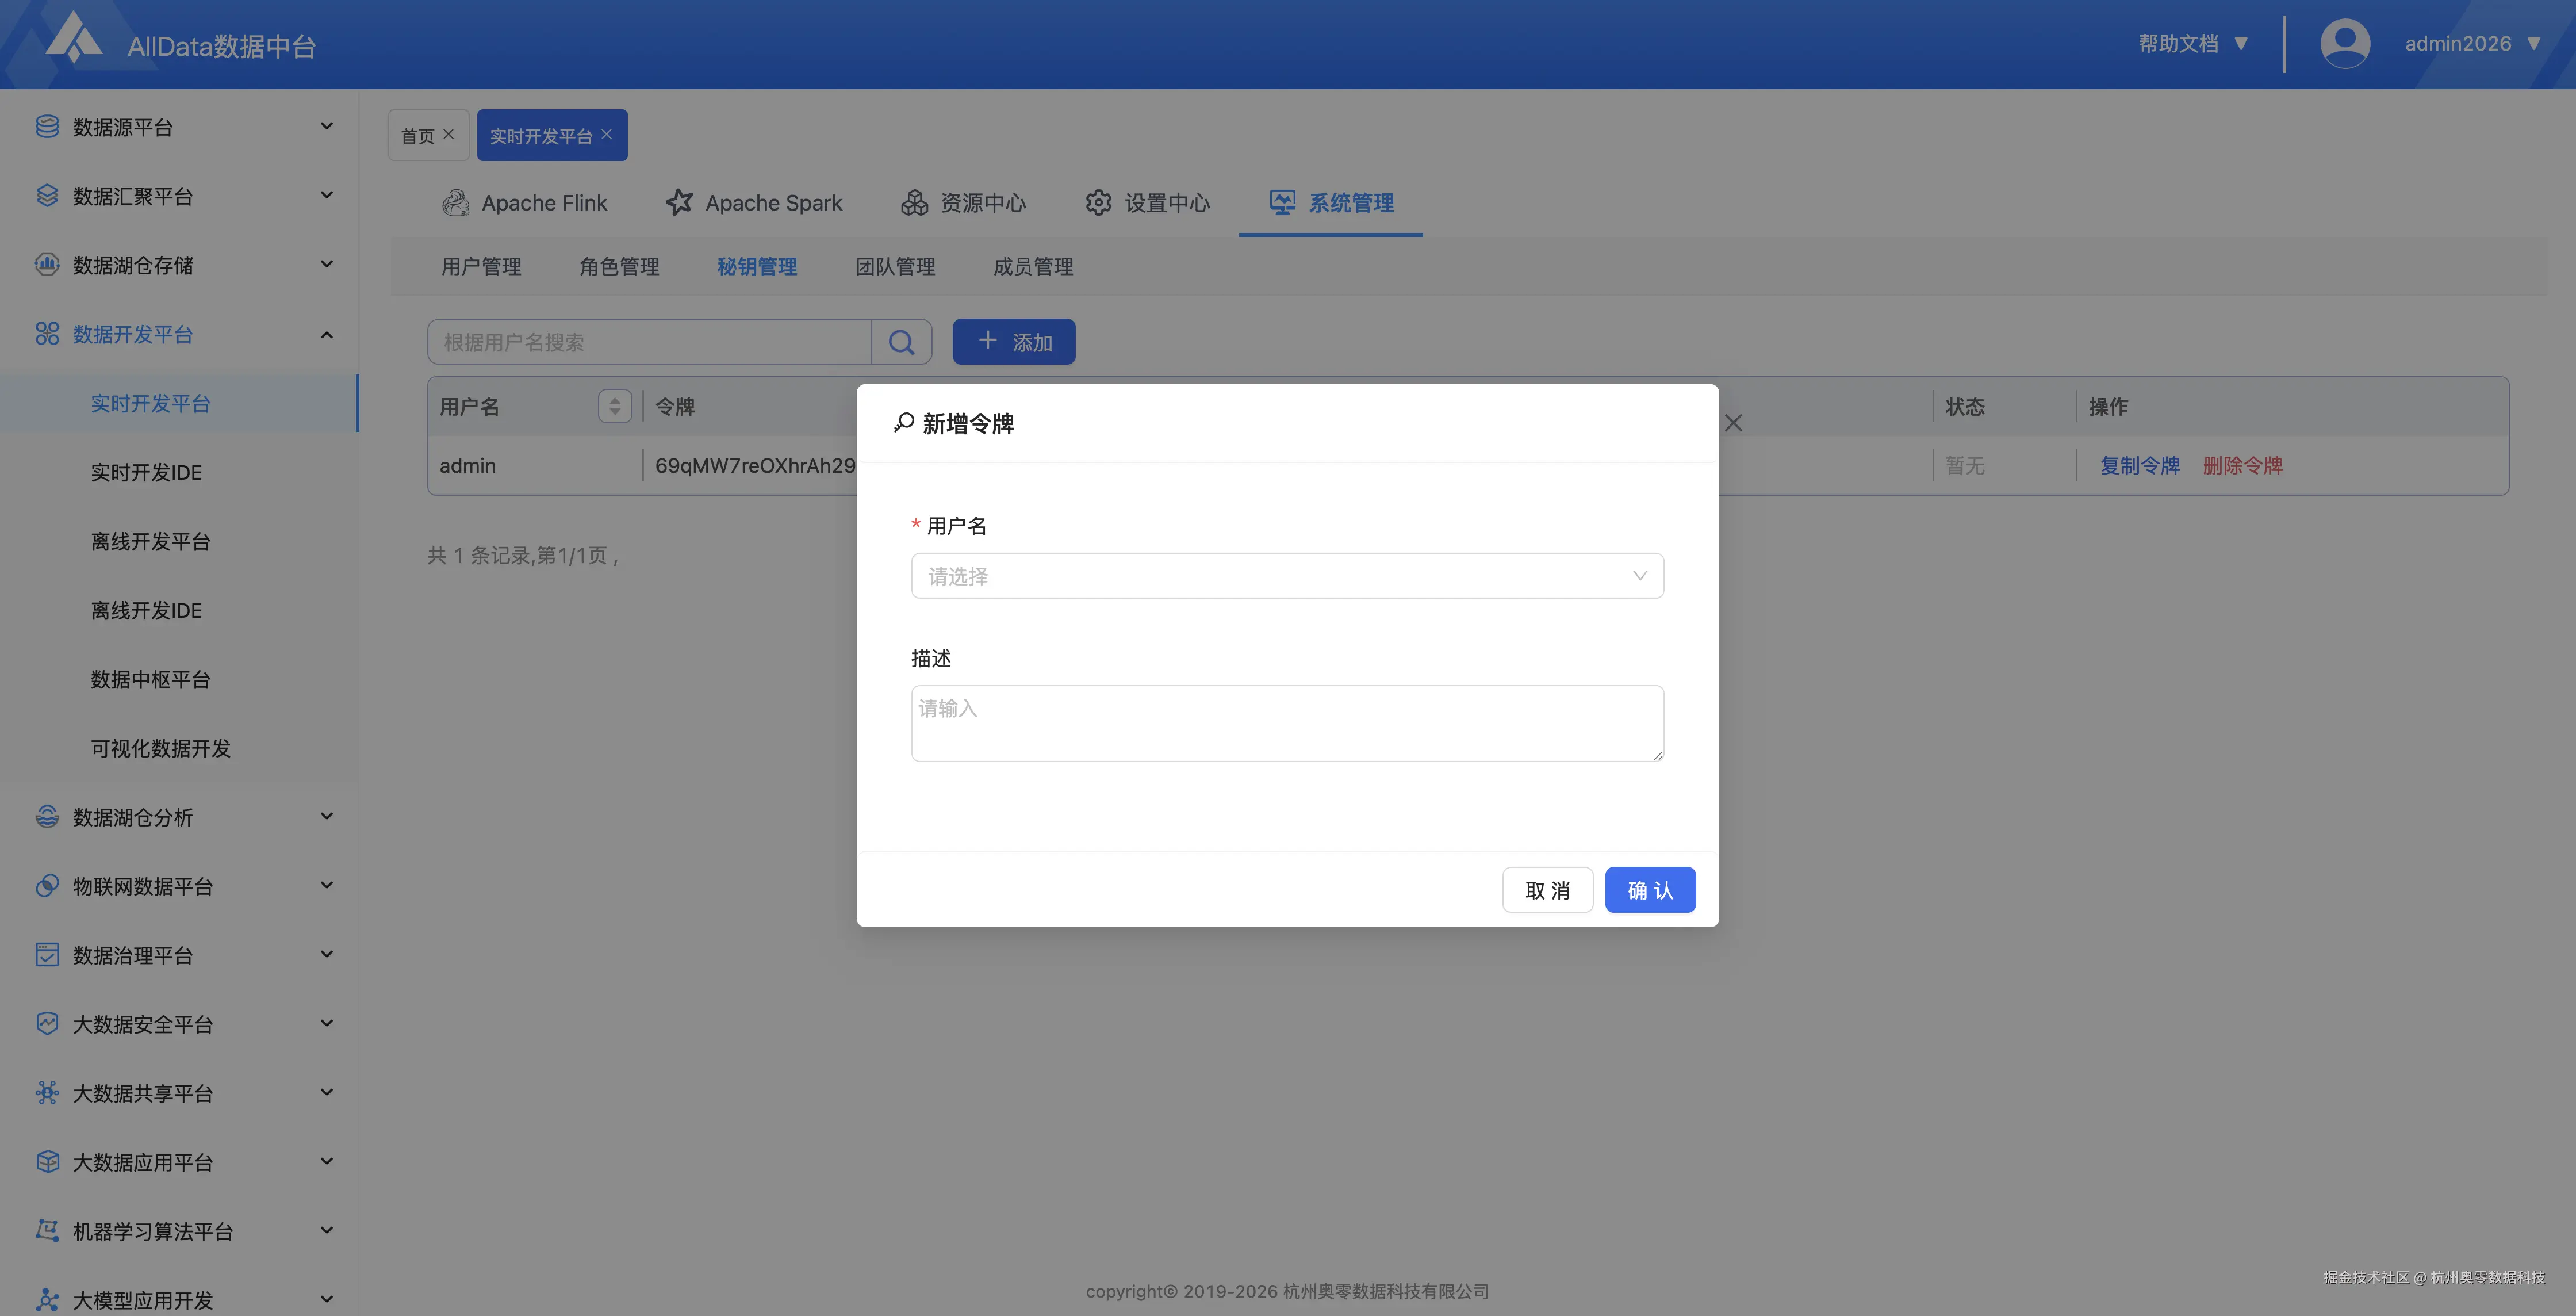Screen dimensions: 2576x1316
Task: Focus the 描述 text area
Action: coord(1287,723)
